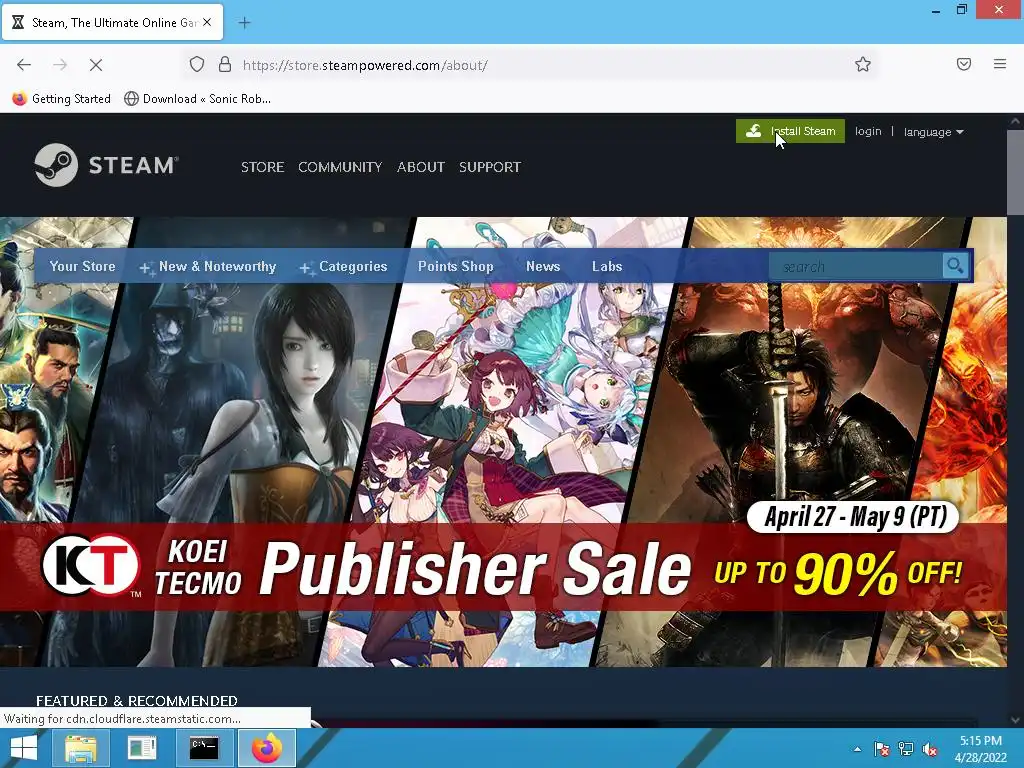Open the SUPPORT page
Image resolution: width=1024 pixels, height=768 pixels.
490,167
